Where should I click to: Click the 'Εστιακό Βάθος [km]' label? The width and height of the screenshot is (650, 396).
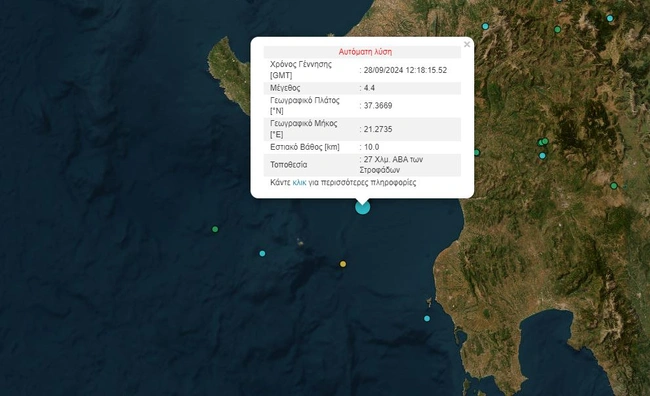305,147
